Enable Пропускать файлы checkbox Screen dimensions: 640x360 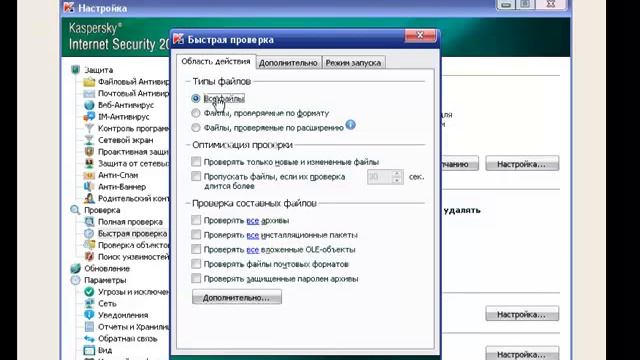point(196,176)
